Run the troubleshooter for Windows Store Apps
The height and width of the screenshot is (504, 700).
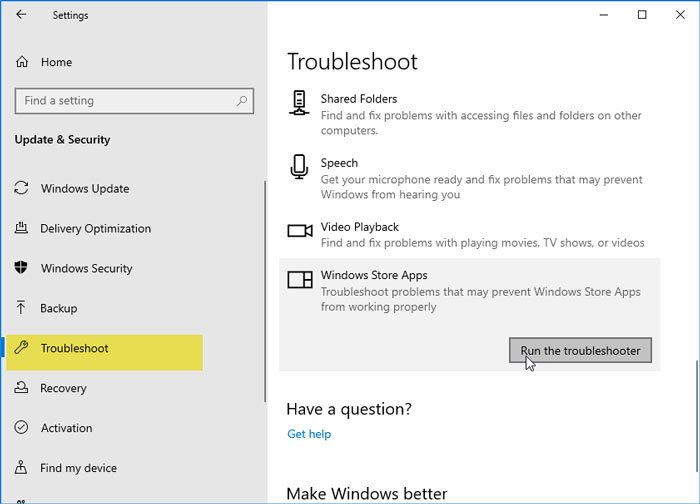click(x=580, y=350)
